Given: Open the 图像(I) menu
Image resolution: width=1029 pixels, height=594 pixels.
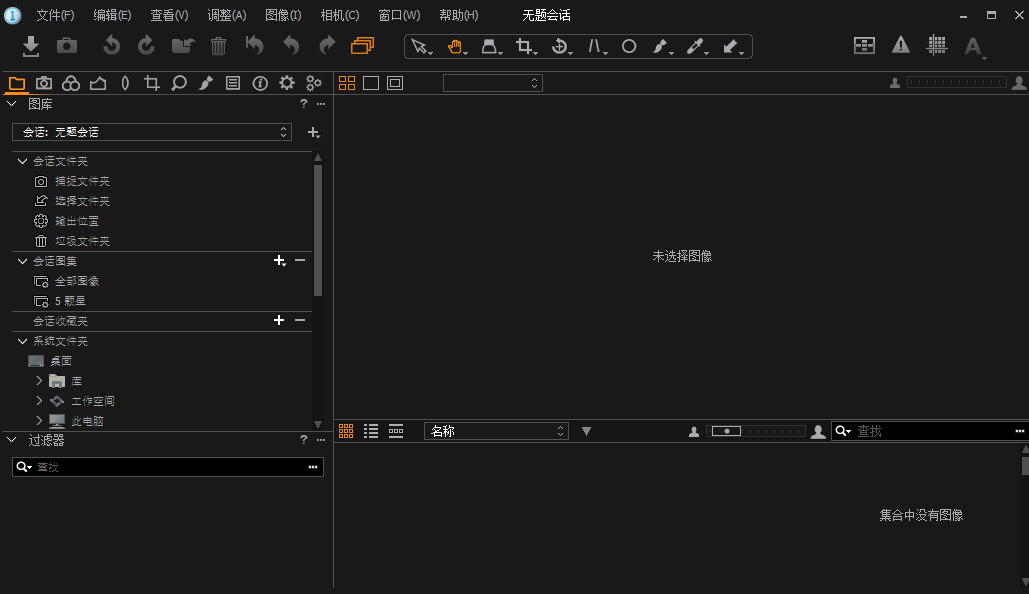Looking at the screenshot, I should click(x=283, y=15).
